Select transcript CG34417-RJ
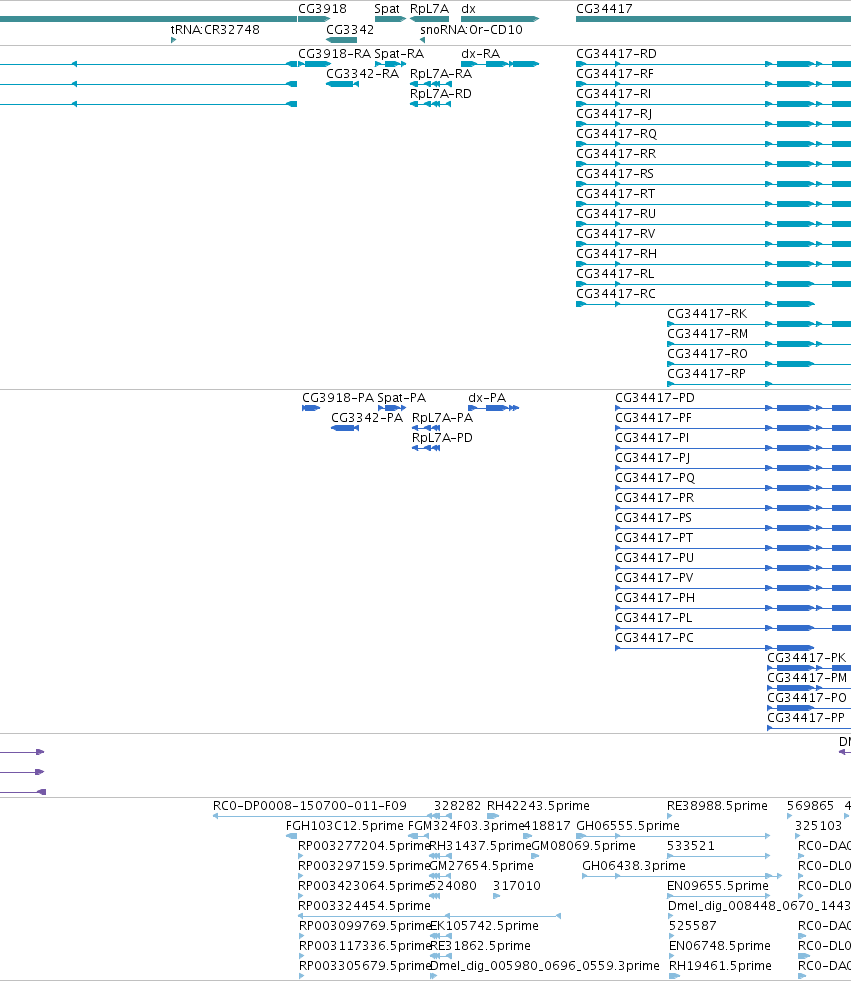851x981 pixels. tap(614, 114)
